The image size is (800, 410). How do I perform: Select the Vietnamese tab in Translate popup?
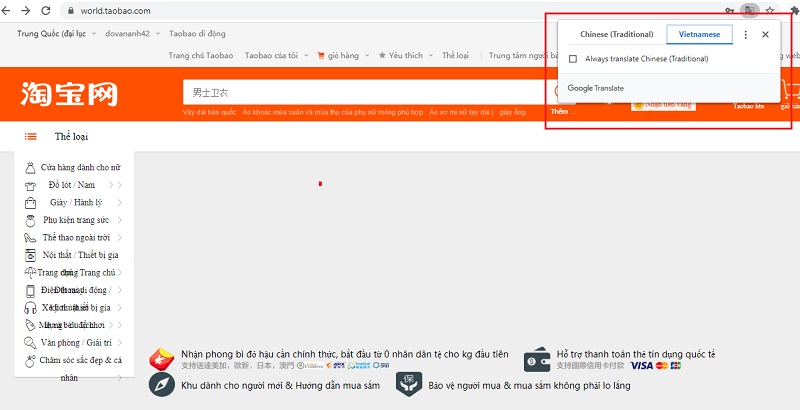699,35
